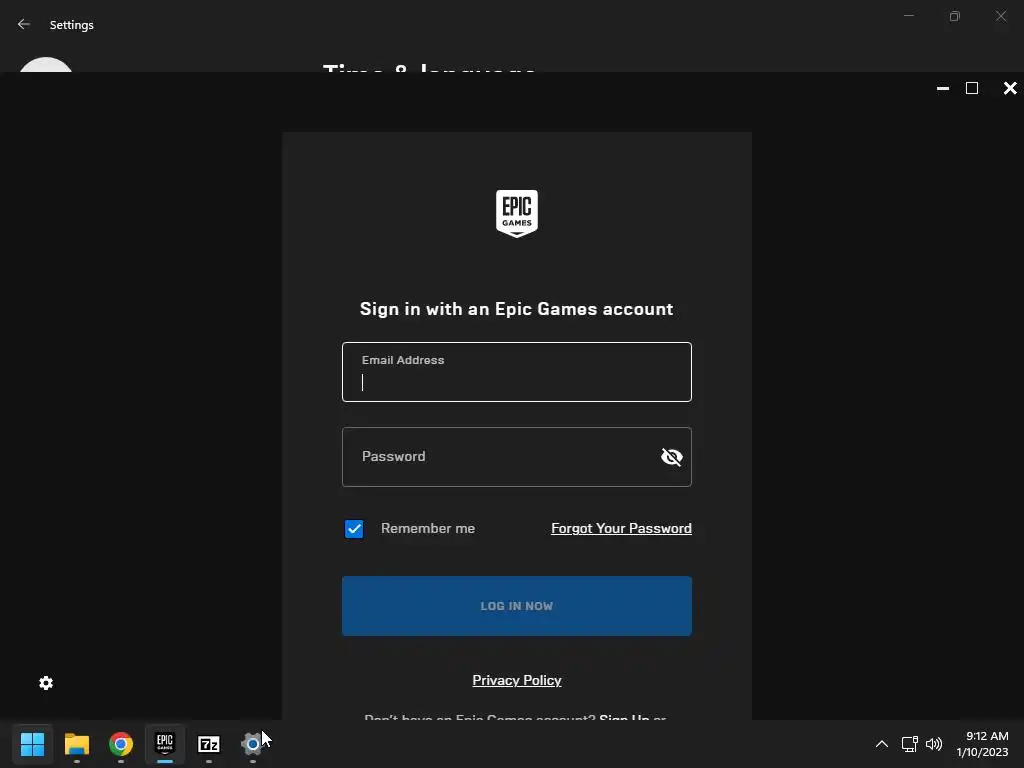The width and height of the screenshot is (1024, 768).
Task: Expand the hidden system tray icons
Action: pyautogui.click(x=882, y=744)
